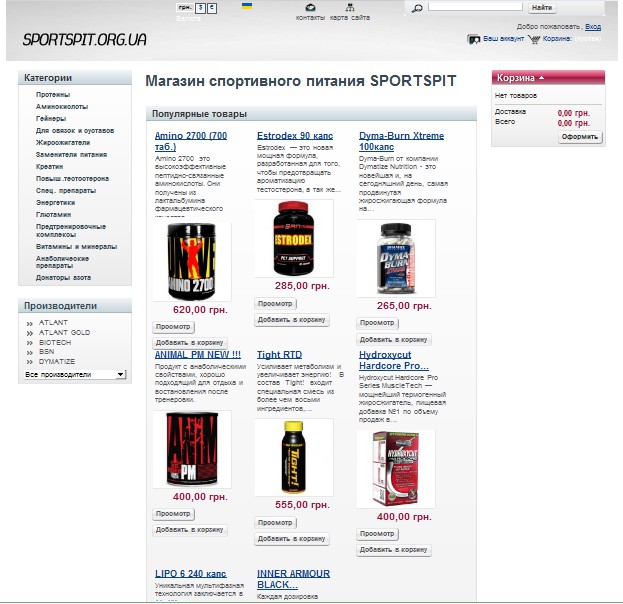Select DYMATIZE manufacturer link
The height and width of the screenshot is (604, 623).
[57, 362]
